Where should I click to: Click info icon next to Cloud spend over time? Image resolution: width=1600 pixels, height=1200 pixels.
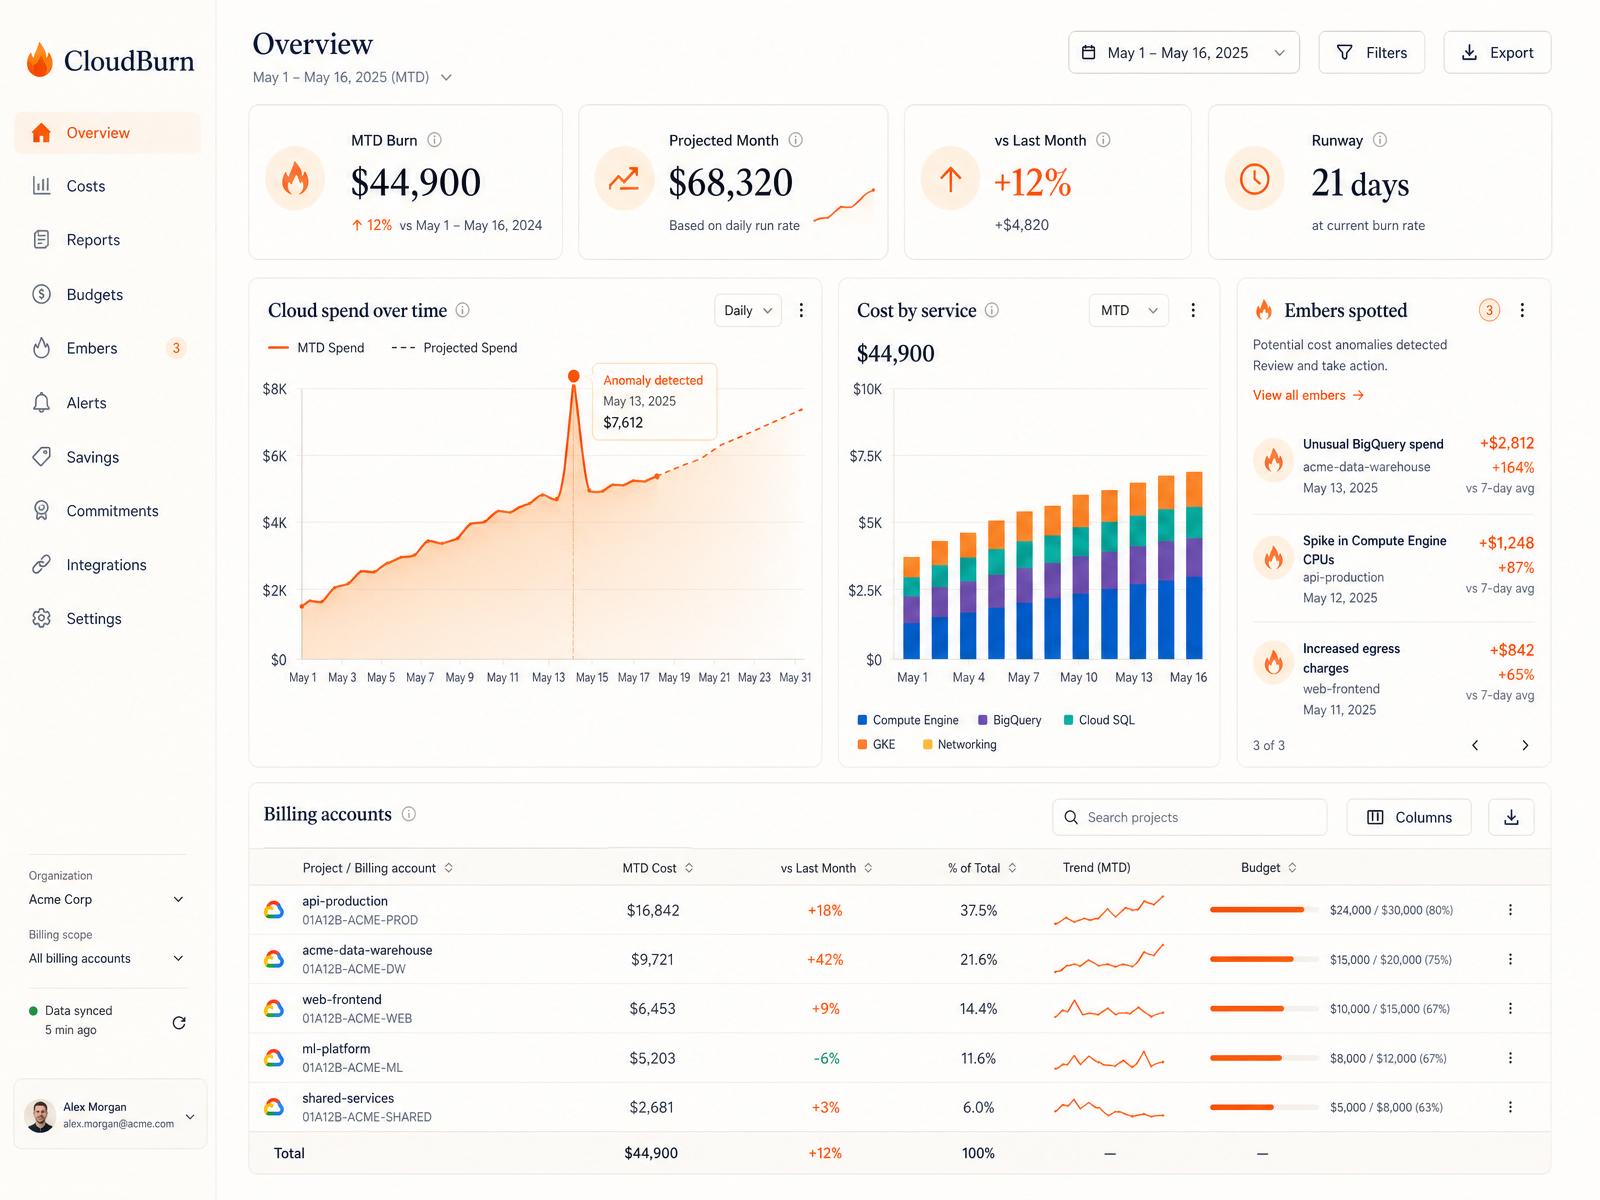[x=462, y=310]
